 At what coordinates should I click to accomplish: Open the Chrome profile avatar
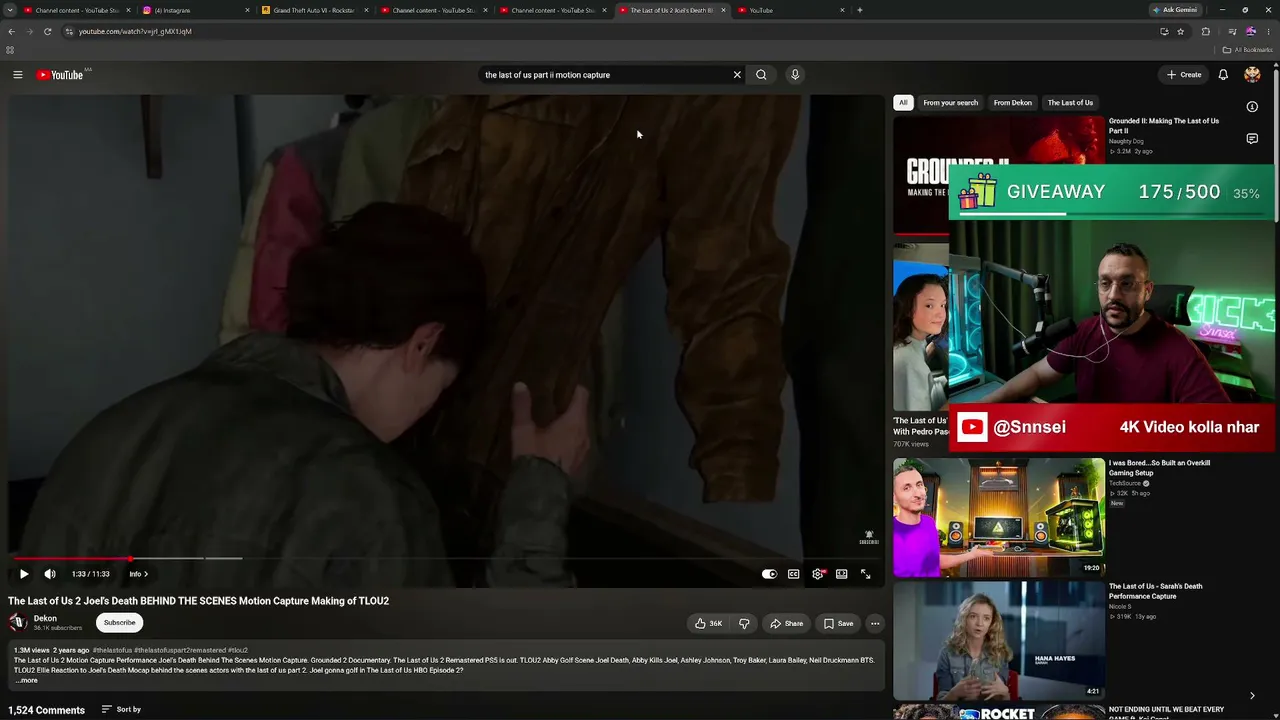(x=1250, y=31)
